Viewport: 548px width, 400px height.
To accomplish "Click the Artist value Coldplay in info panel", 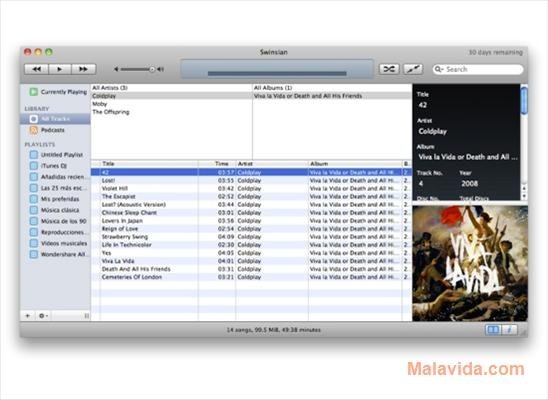I will click(x=433, y=131).
